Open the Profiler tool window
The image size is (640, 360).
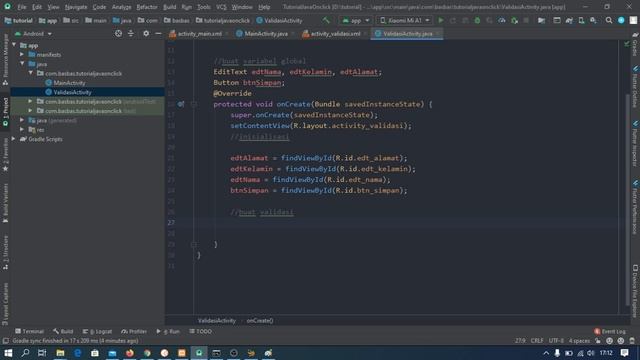134,331
